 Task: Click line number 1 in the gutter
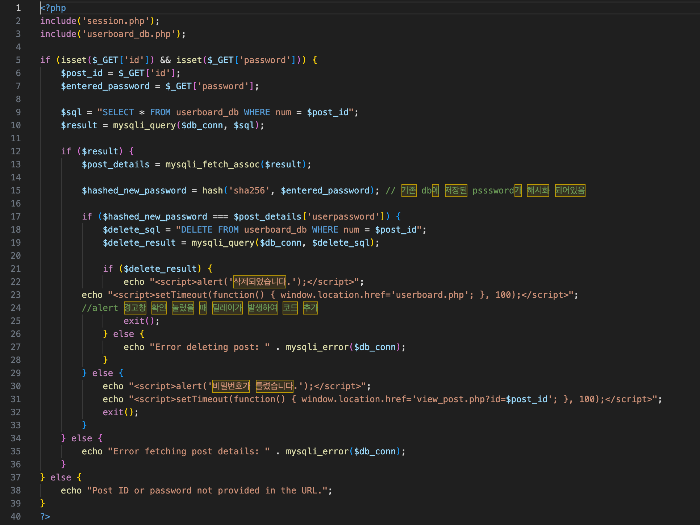tap(18, 8)
